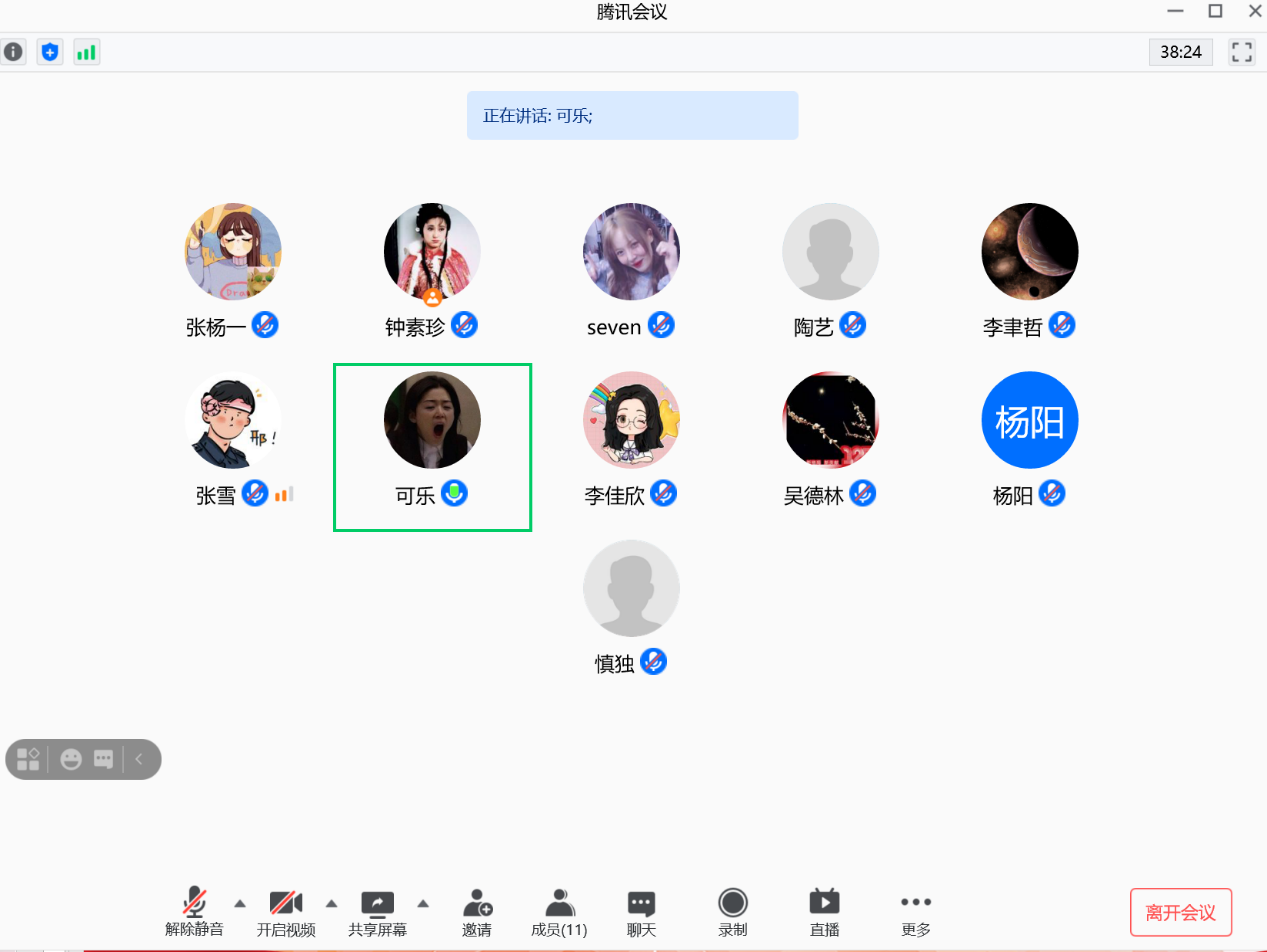Expand audio options arrow beside 解除静音
Image resolution: width=1267 pixels, height=952 pixels.
(x=240, y=903)
